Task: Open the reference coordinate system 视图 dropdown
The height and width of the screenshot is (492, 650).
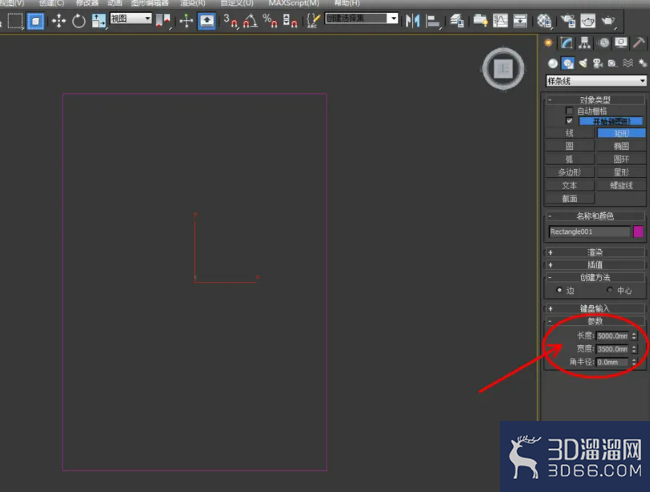Action: click(x=131, y=19)
